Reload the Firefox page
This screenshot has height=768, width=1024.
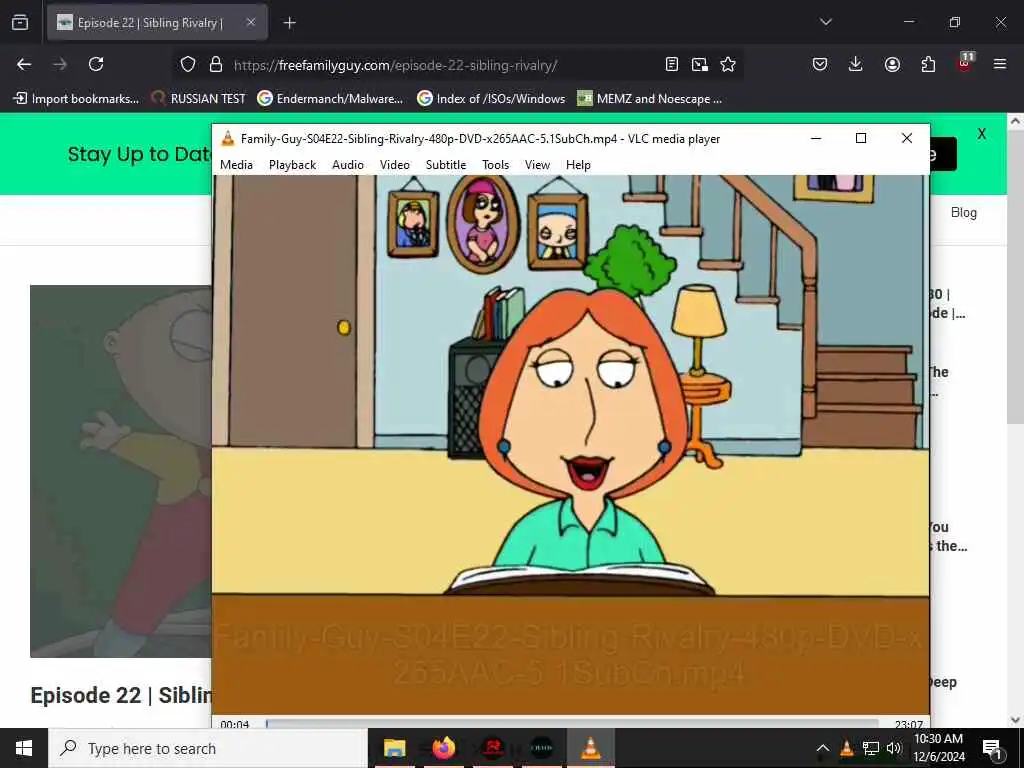tap(96, 64)
